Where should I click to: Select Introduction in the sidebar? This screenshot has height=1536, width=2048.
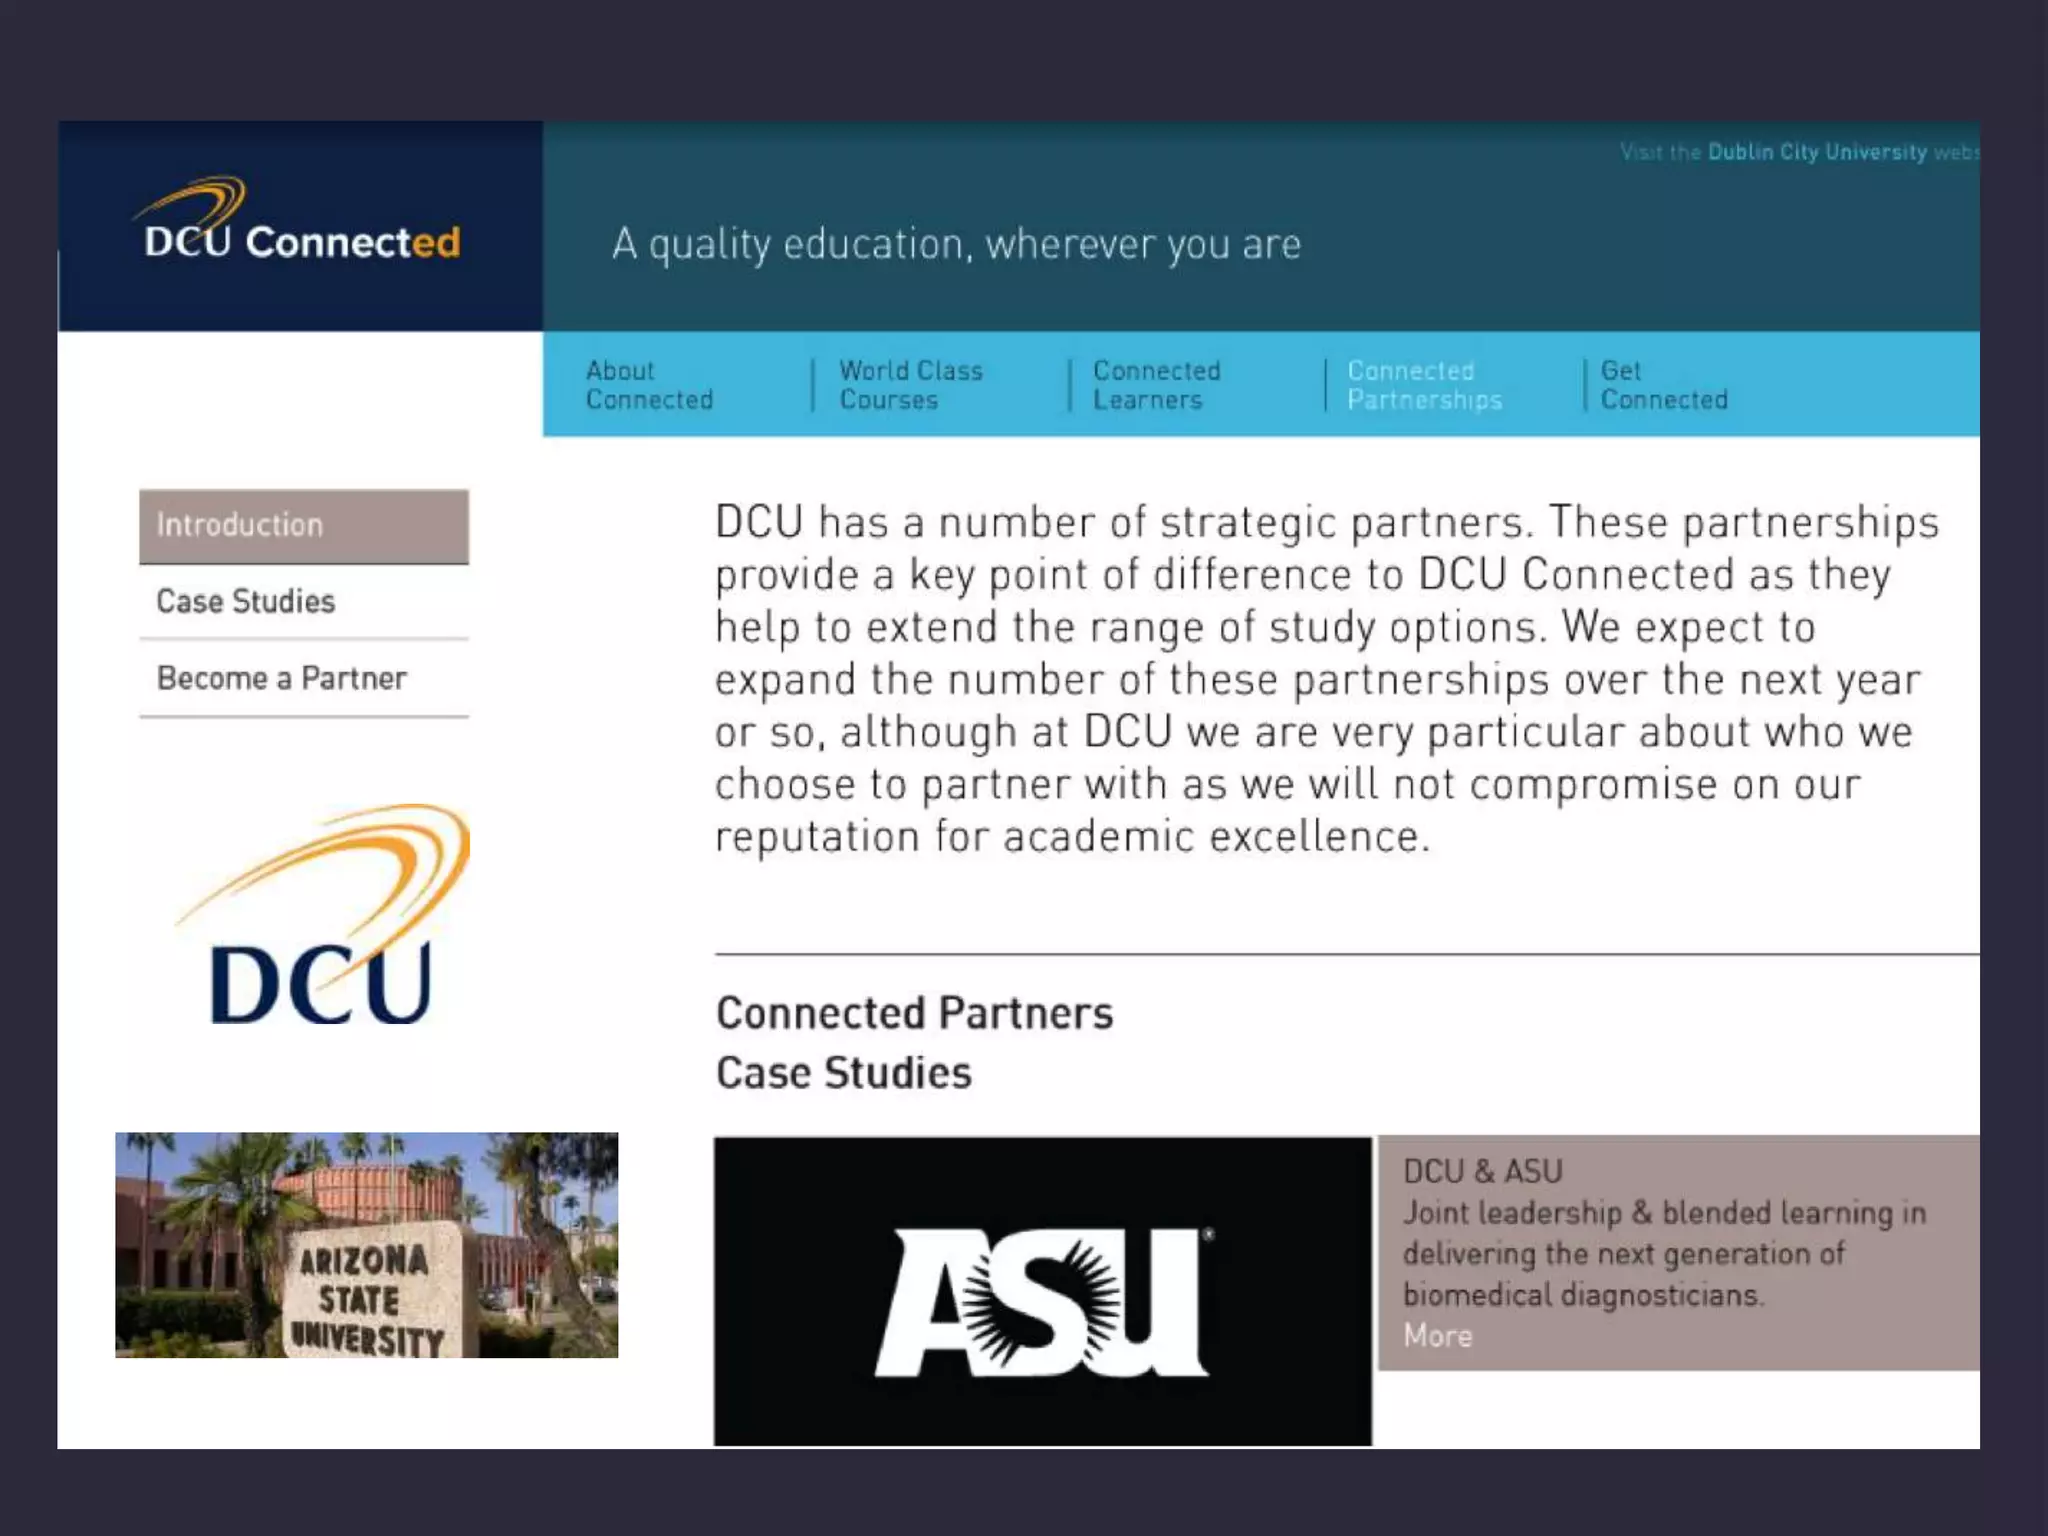tap(304, 526)
